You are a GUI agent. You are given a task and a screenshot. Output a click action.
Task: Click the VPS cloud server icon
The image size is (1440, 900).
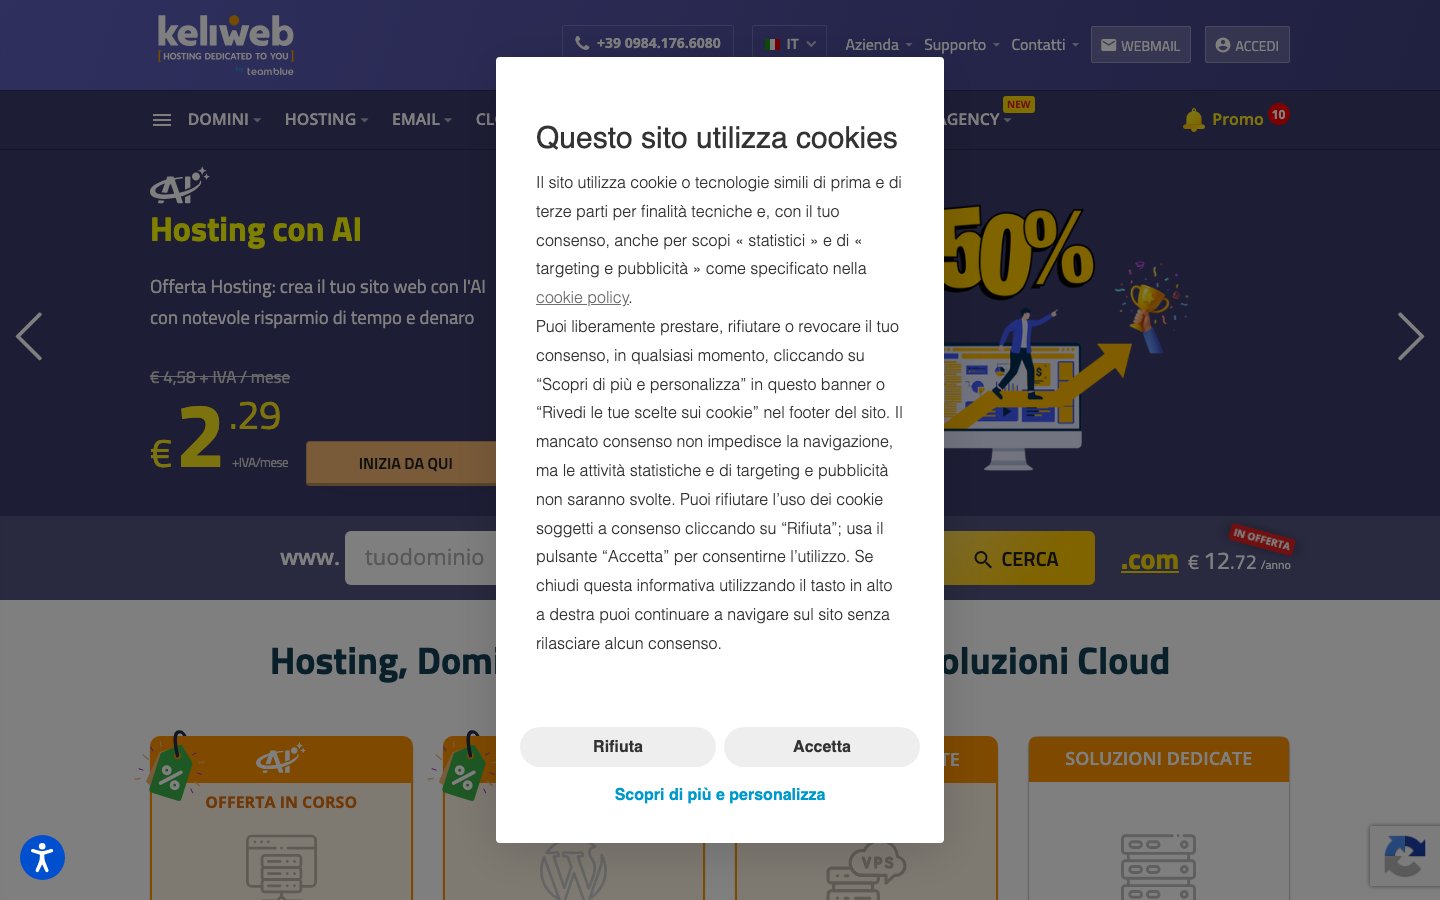[866, 870]
